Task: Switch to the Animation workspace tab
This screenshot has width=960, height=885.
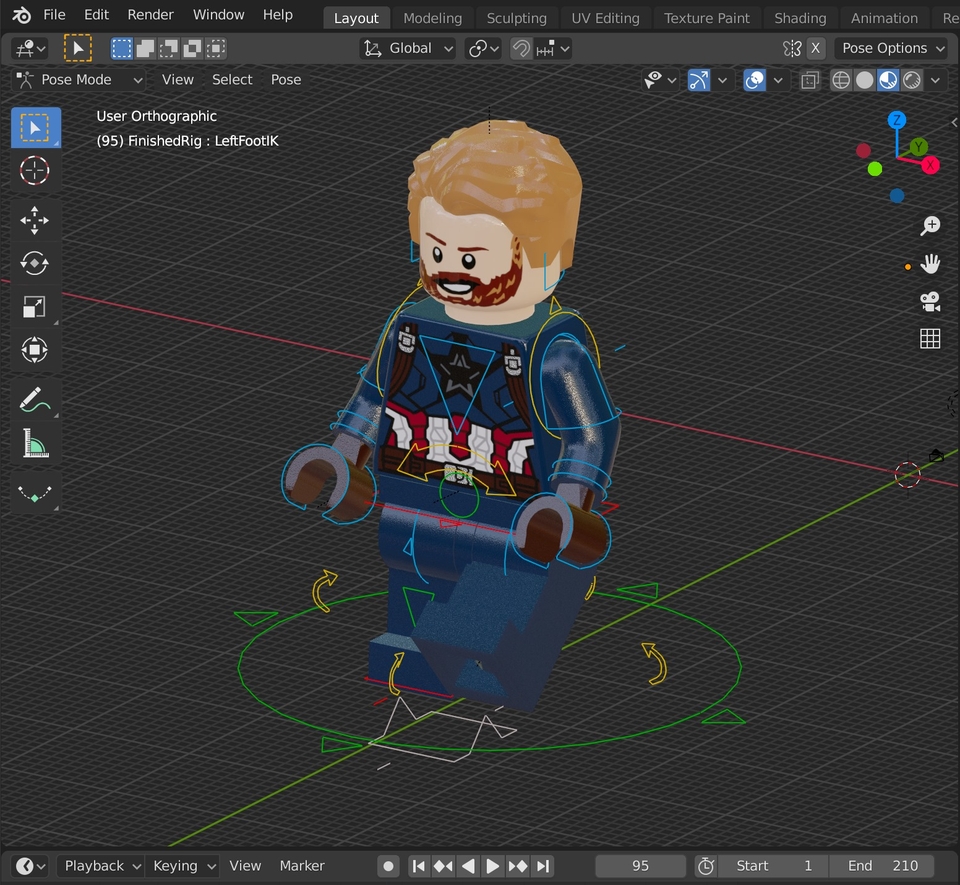Action: pyautogui.click(x=885, y=18)
